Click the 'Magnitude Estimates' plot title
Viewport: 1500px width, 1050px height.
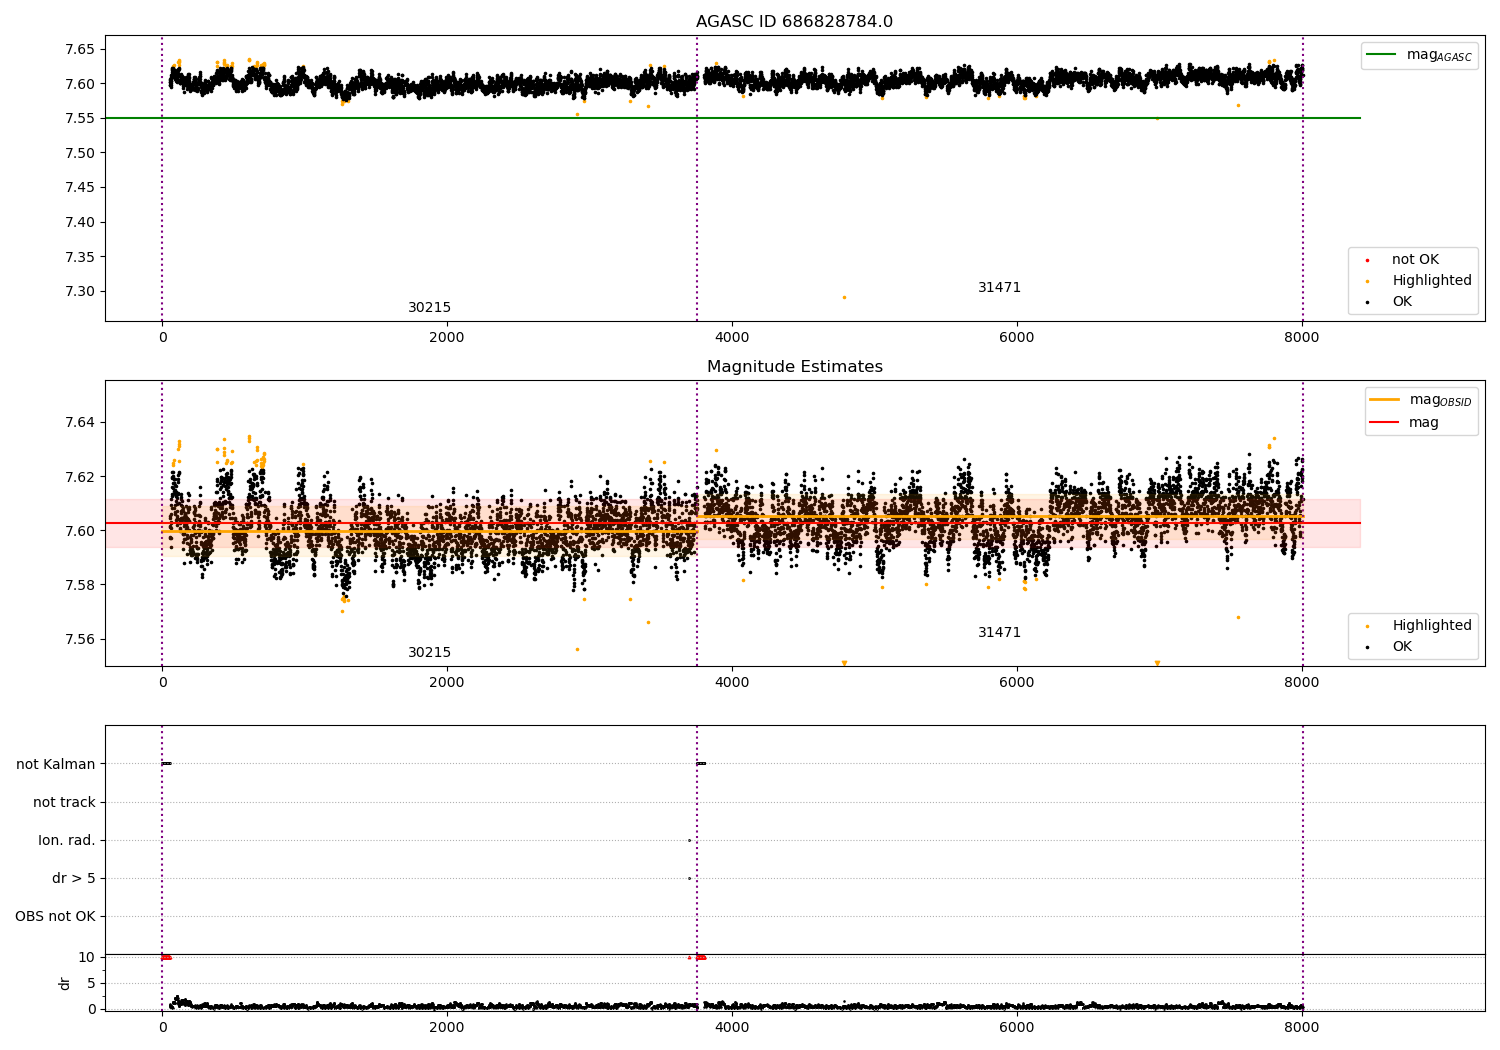(794, 366)
